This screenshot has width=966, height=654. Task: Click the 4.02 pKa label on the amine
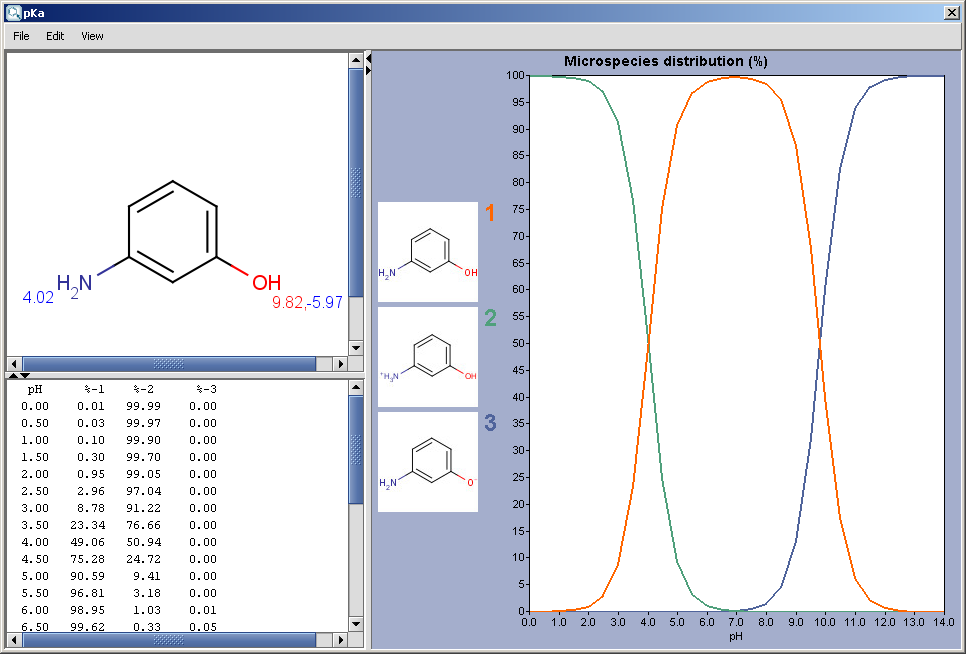[38, 297]
